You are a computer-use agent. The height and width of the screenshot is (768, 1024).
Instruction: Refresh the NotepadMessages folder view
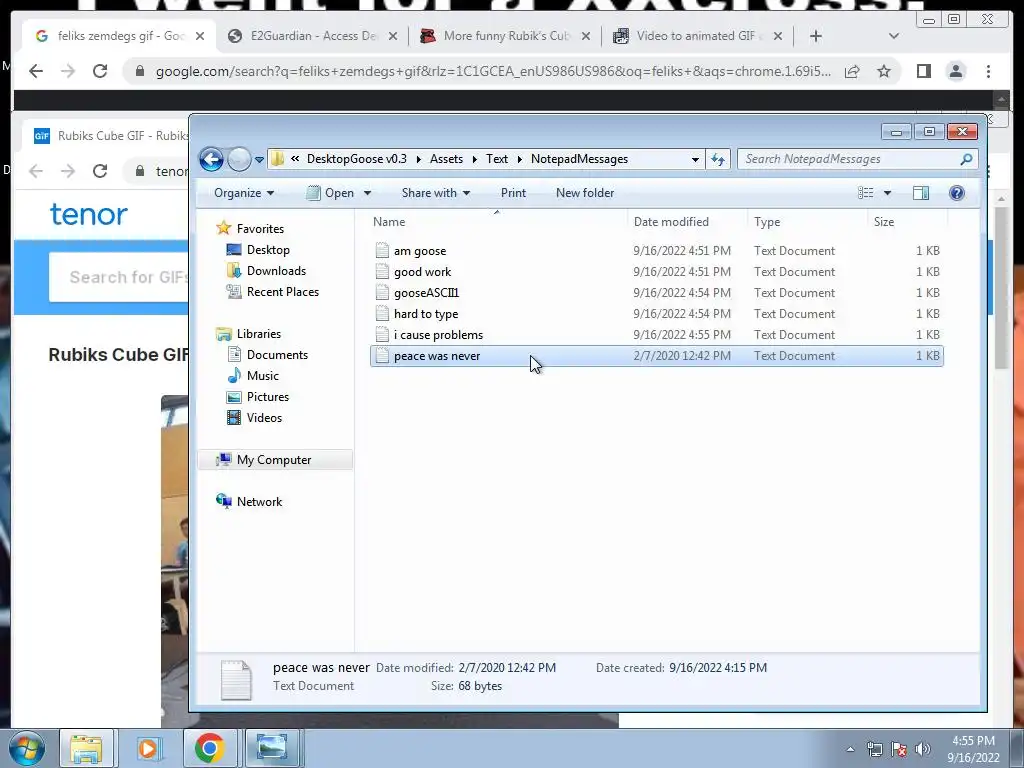718,159
